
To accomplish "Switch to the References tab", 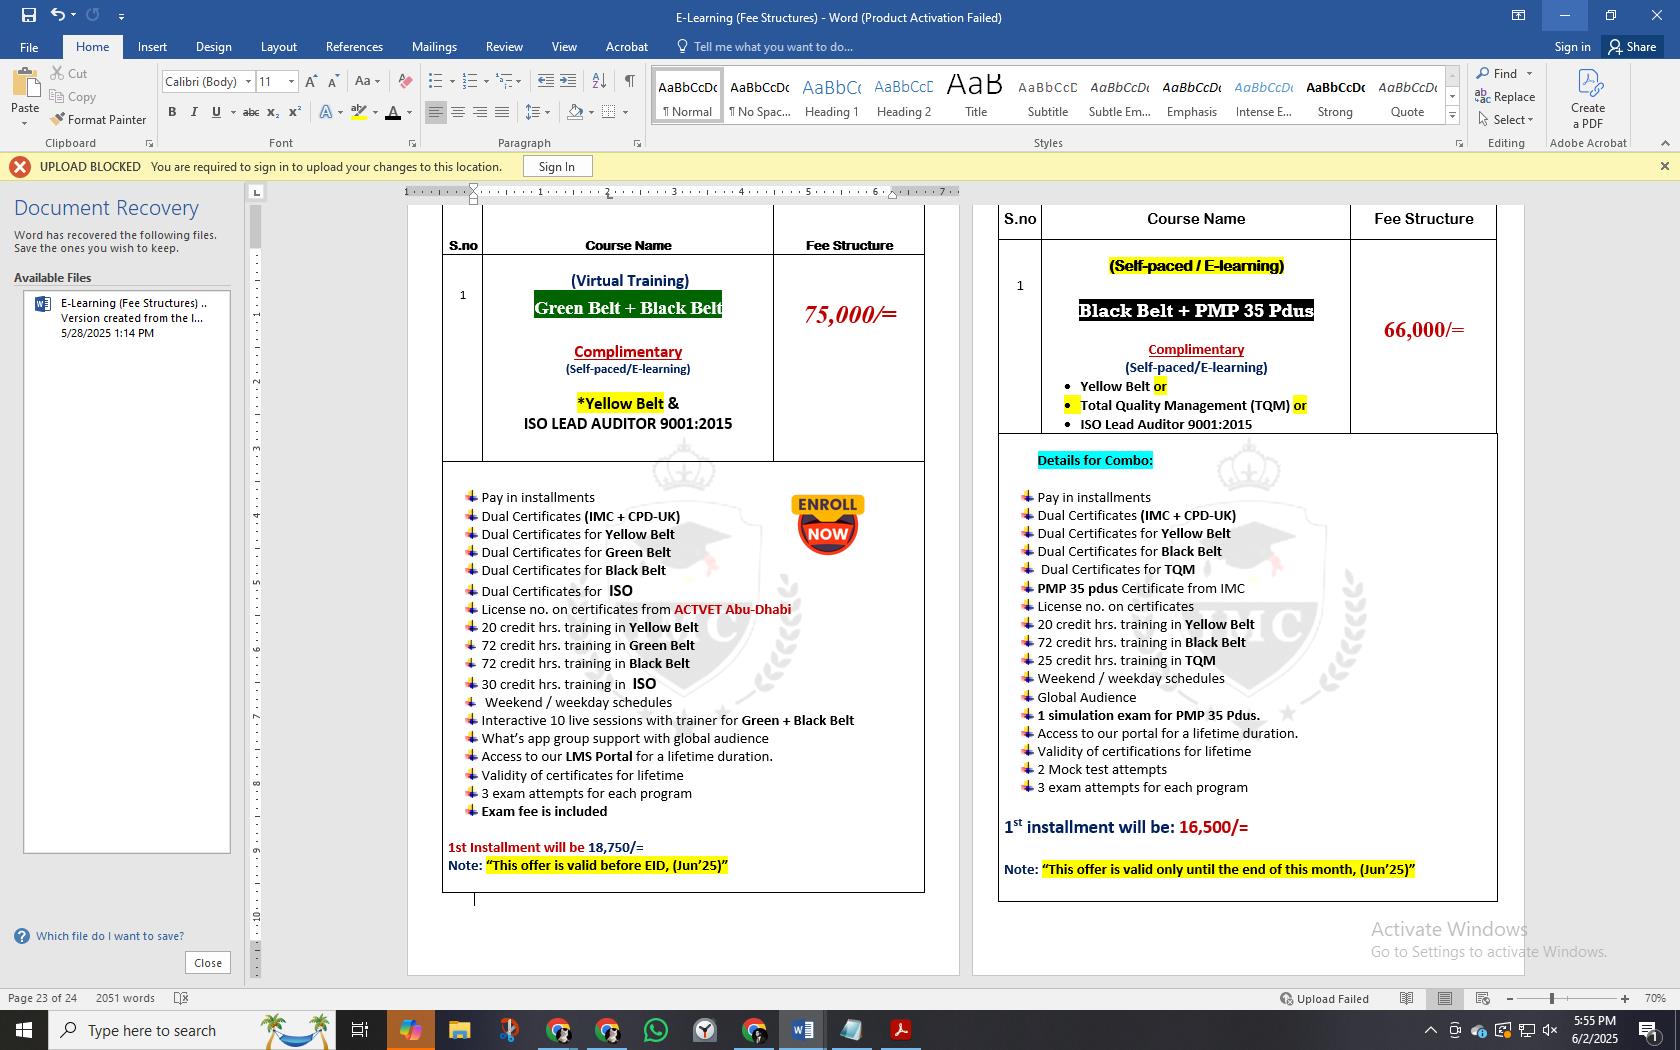I will tap(354, 47).
